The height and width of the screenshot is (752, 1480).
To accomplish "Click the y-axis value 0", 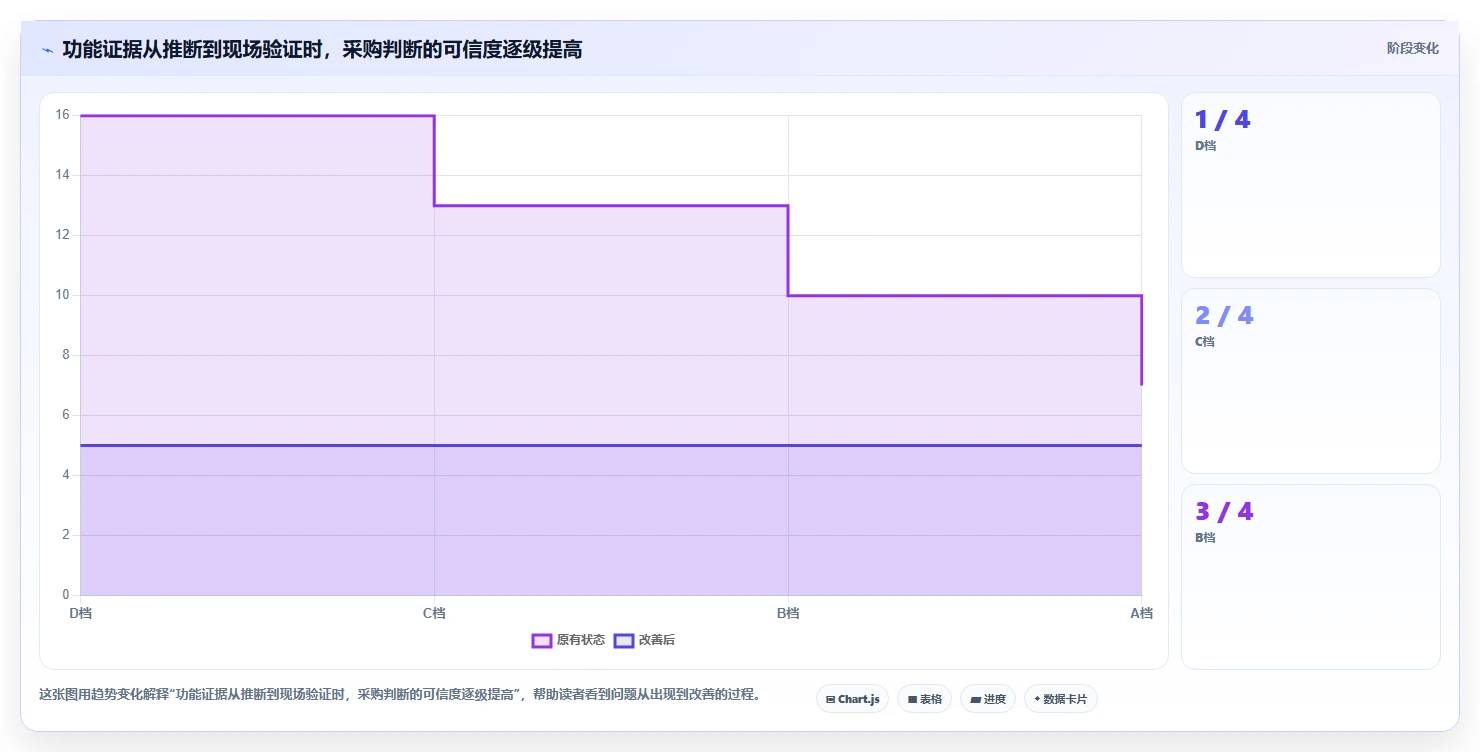I will [x=65, y=595].
